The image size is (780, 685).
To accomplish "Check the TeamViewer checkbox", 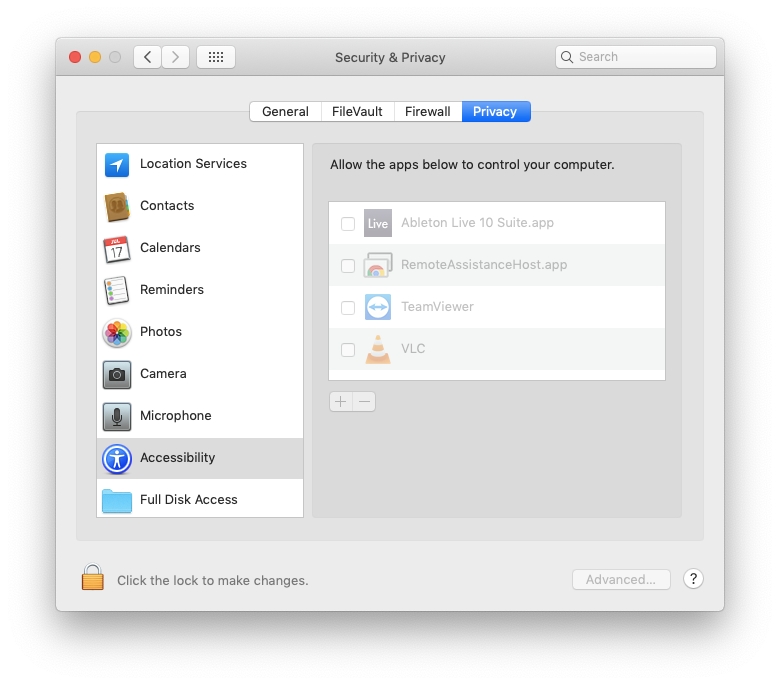I will 348,308.
